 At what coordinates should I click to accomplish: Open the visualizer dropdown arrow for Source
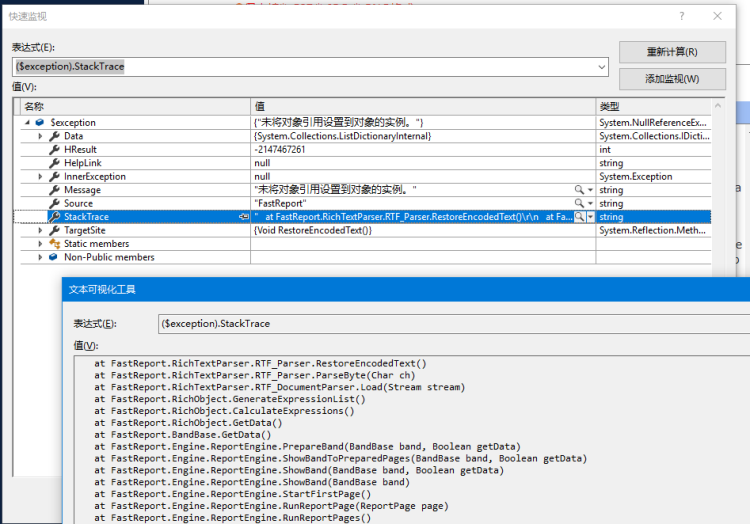coord(590,203)
